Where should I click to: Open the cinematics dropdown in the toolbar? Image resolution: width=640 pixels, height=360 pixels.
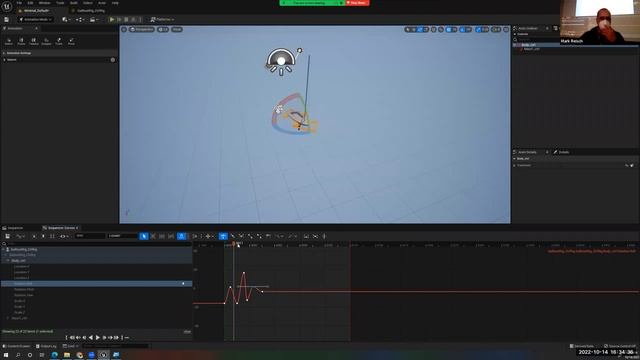(x=94, y=19)
